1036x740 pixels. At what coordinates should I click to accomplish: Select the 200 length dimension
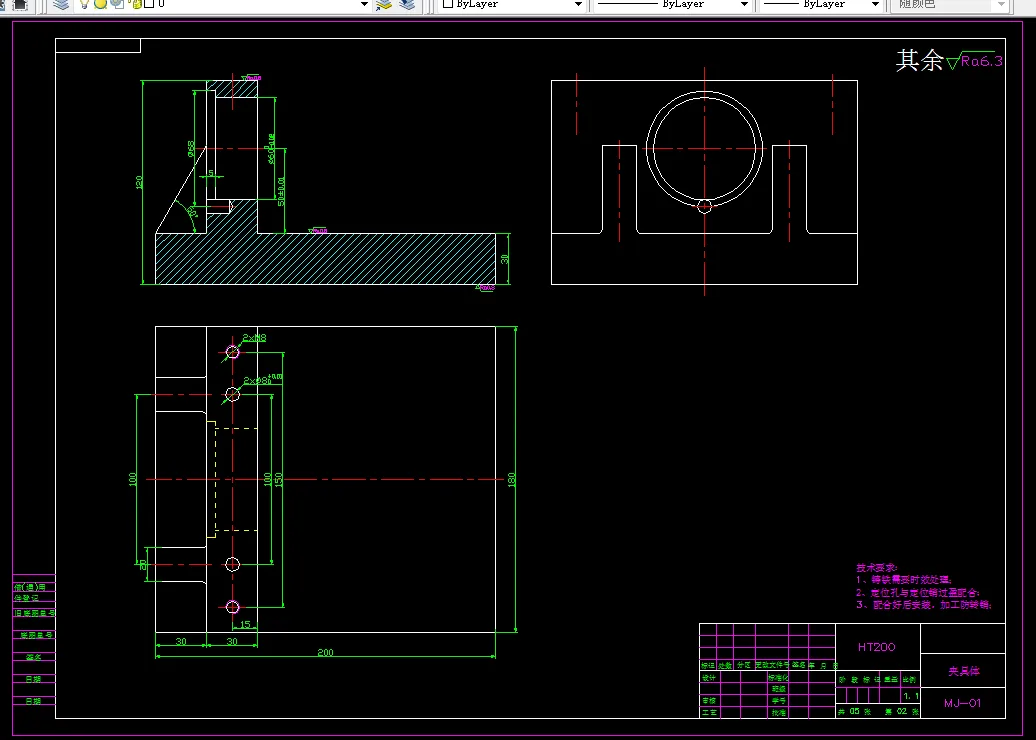(x=325, y=652)
